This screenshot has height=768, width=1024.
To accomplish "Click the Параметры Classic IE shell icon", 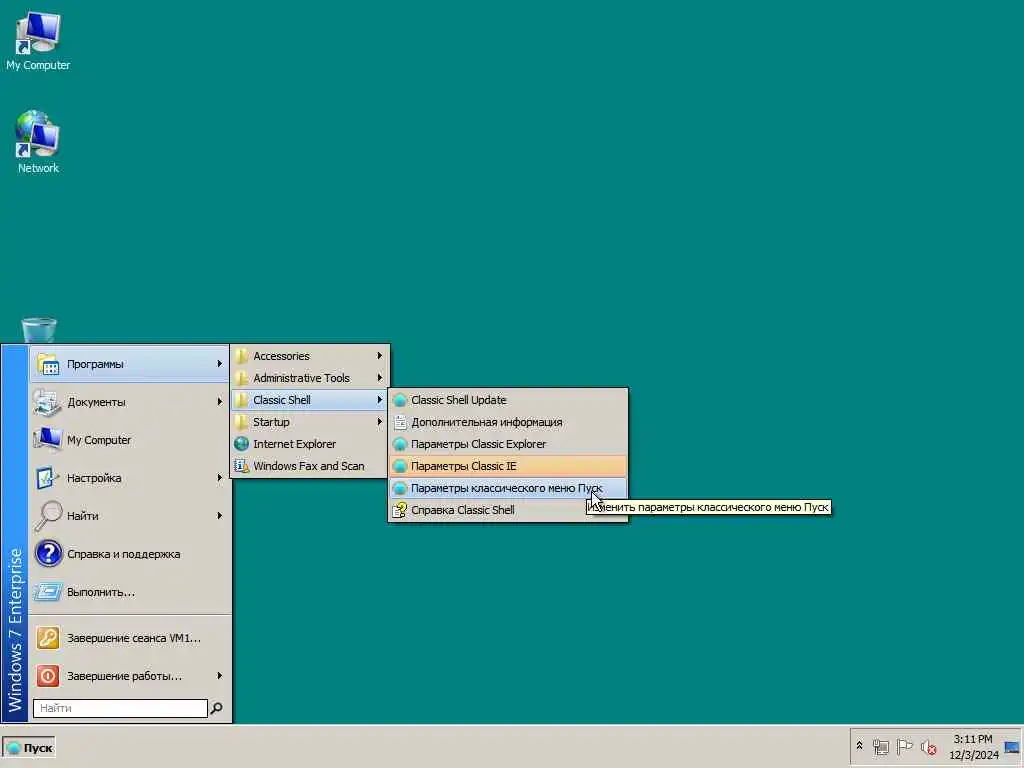I will point(400,466).
